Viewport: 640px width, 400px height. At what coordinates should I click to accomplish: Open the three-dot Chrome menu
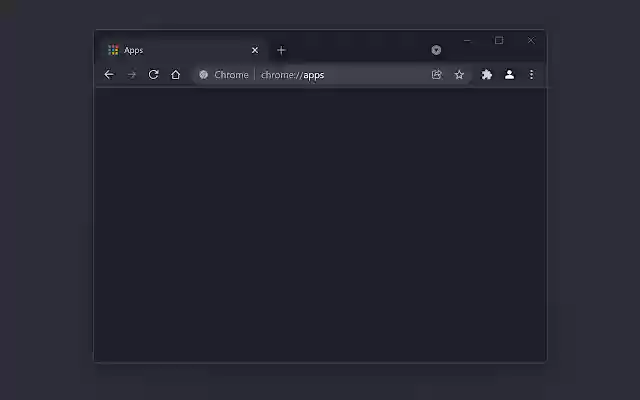click(531, 75)
